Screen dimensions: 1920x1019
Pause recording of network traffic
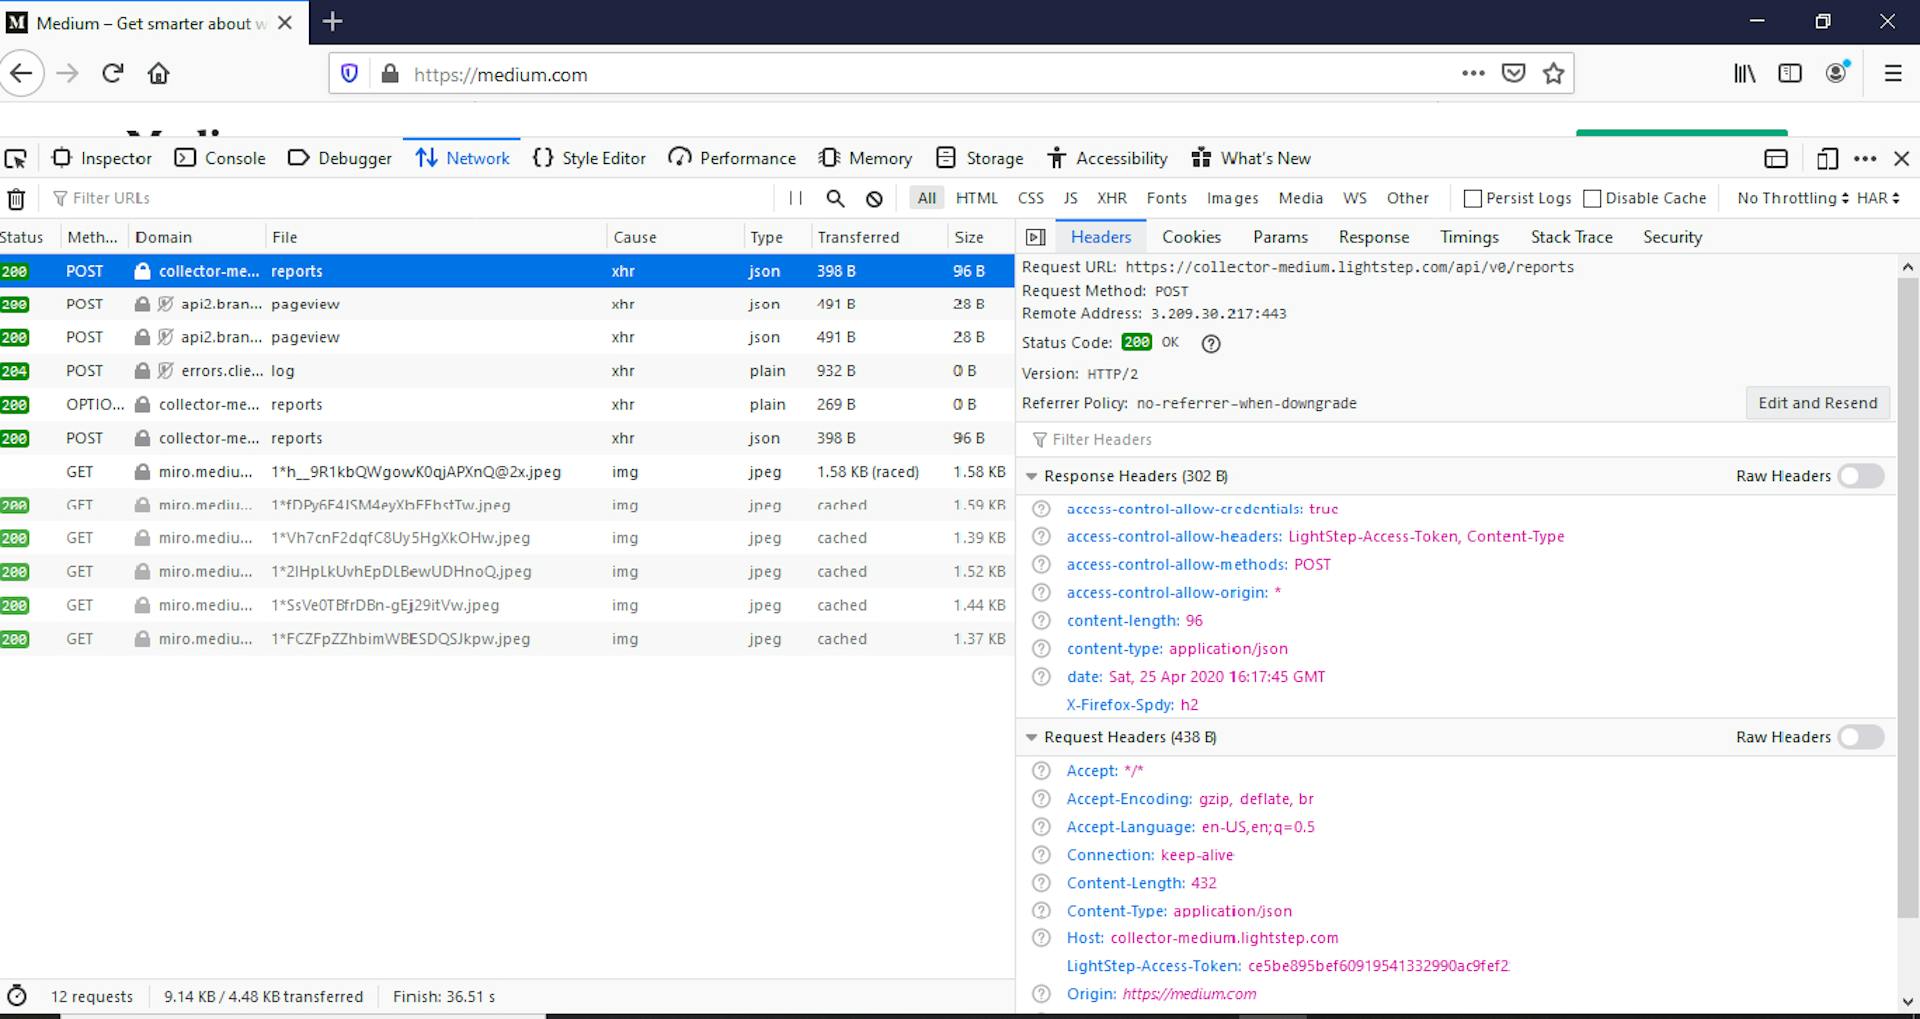795,198
